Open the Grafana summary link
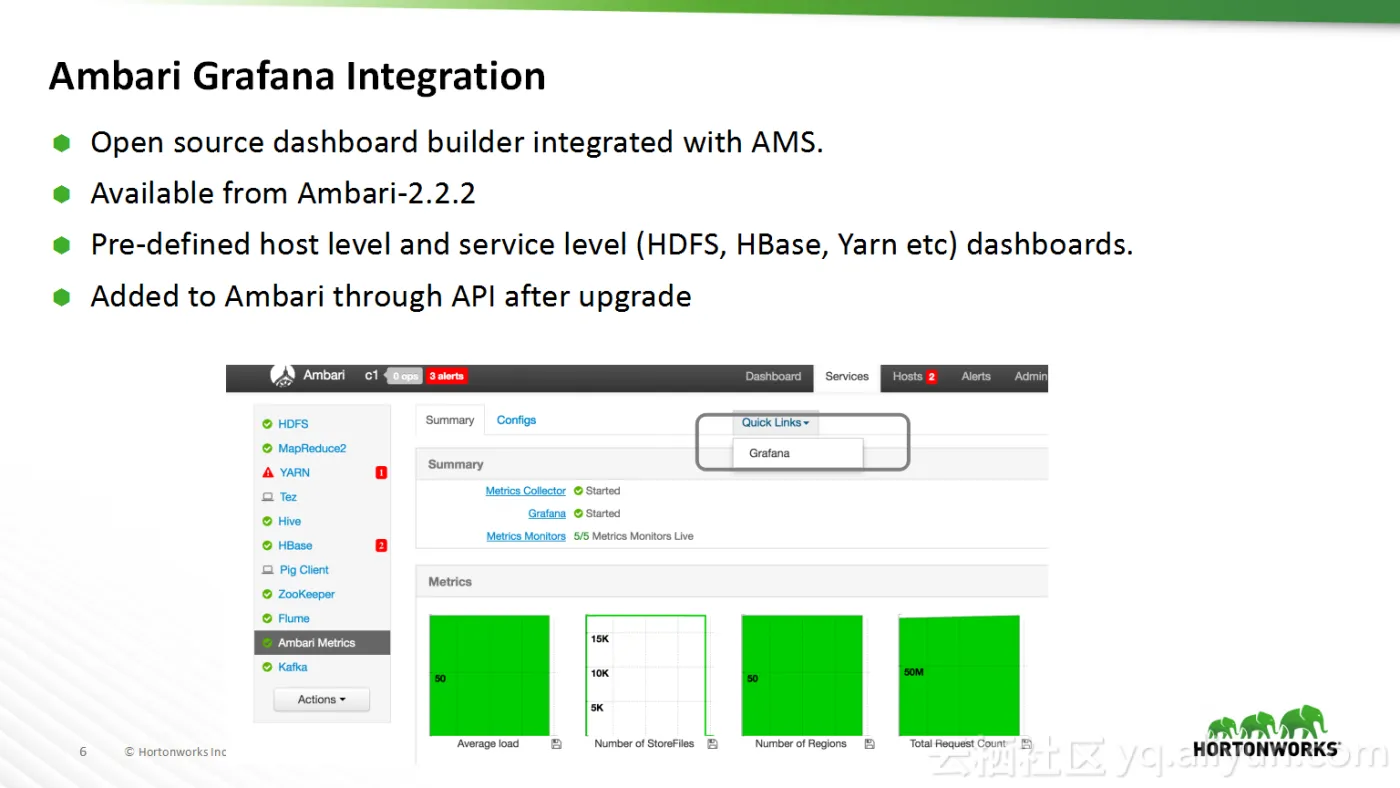This screenshot has height=788, width=1400. coord(547,514)
